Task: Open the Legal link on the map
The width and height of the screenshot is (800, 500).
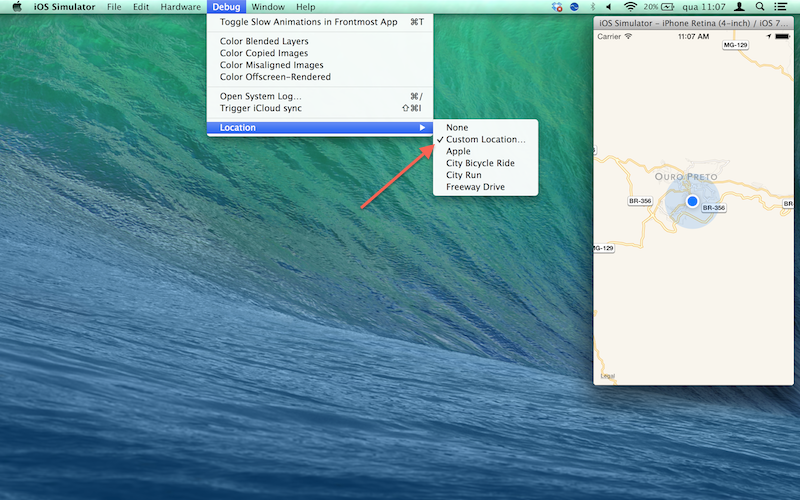Action: [x=608, y=376]
